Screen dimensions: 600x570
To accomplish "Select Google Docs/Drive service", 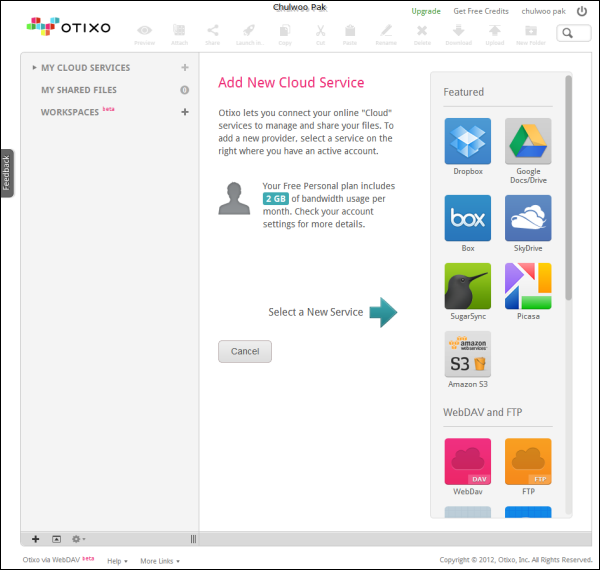I will (x=528, y=141).
